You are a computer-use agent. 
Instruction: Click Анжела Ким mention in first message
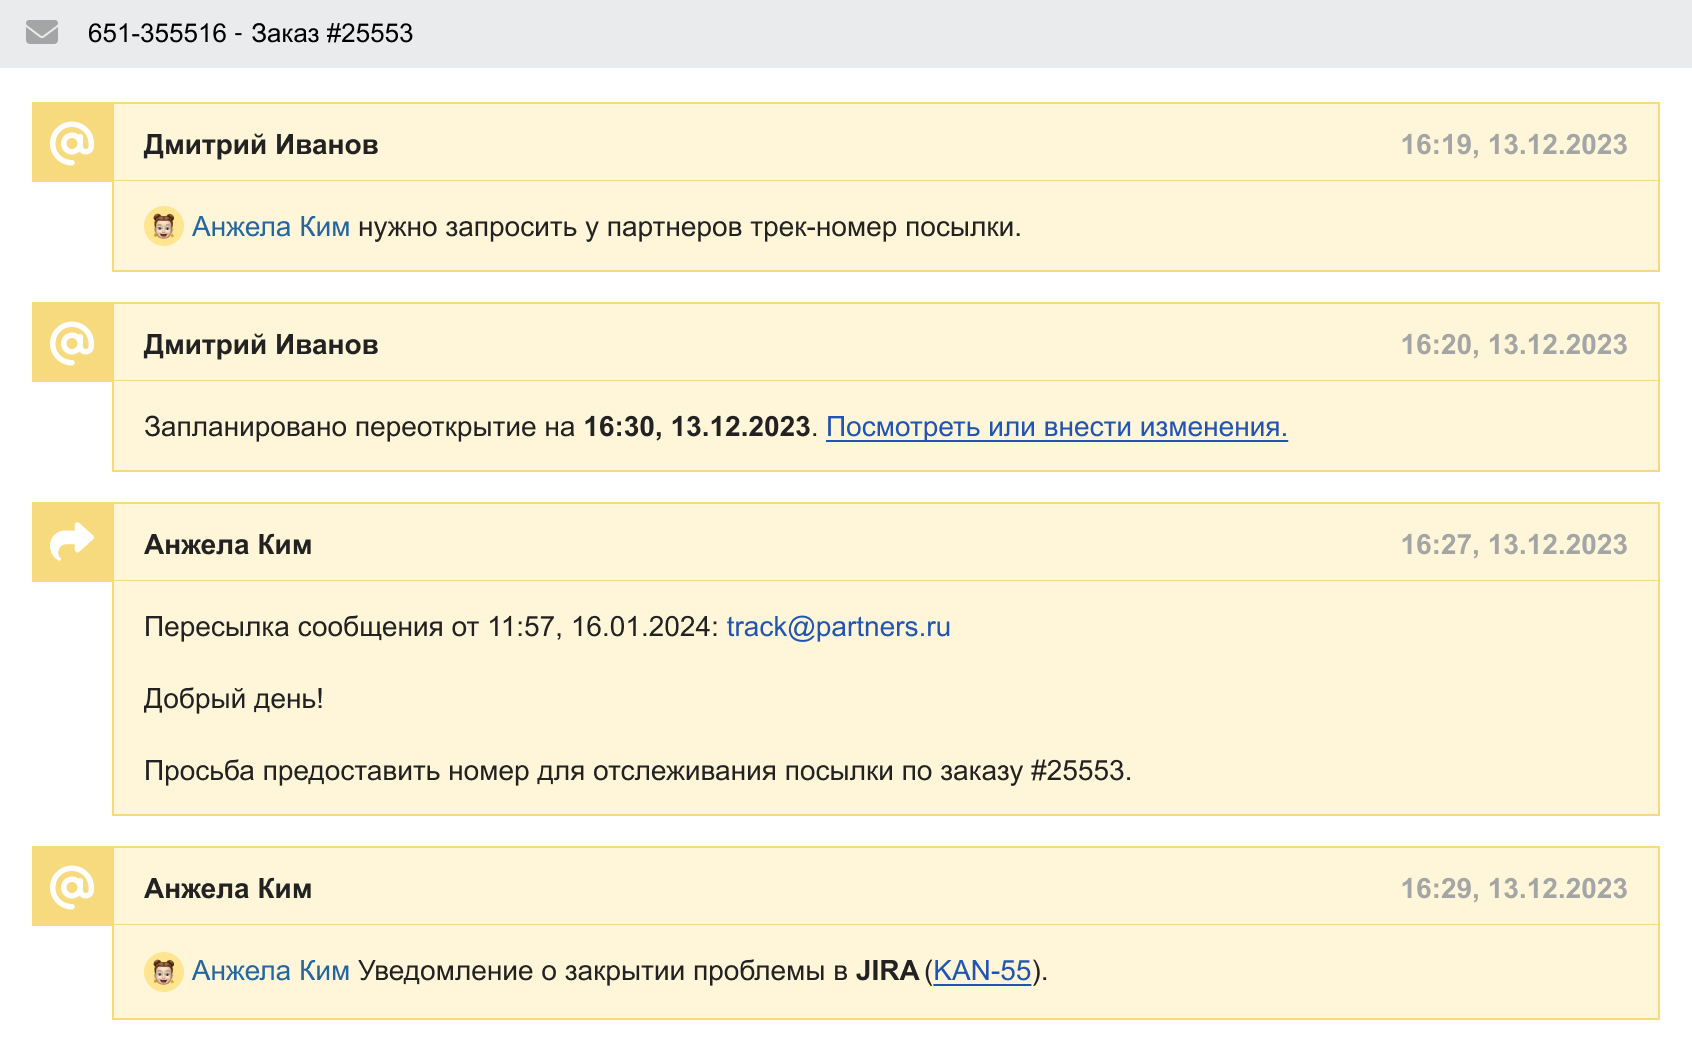(x=271, y=227)
